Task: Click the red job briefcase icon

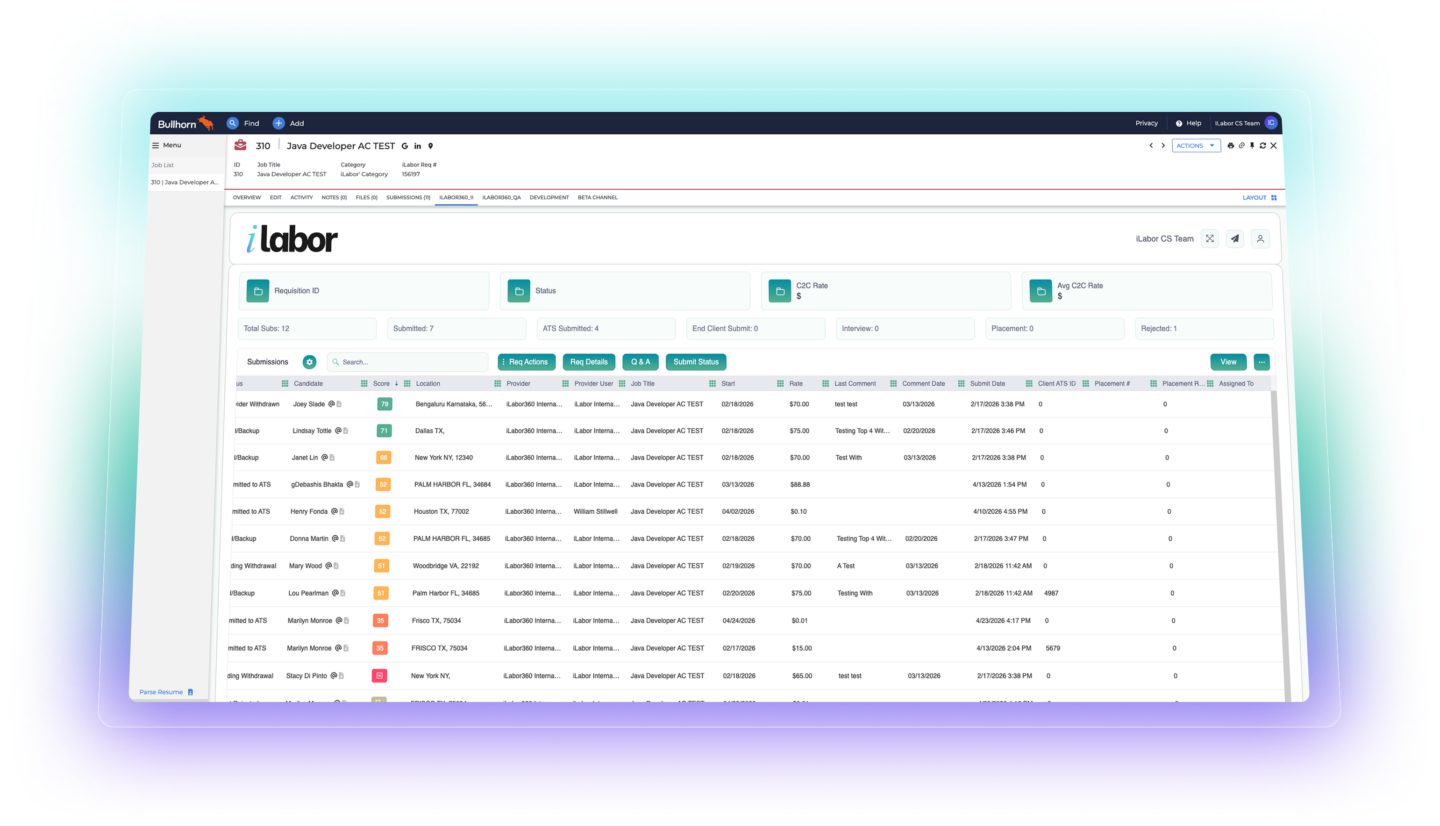Action: tap(240, 146)
